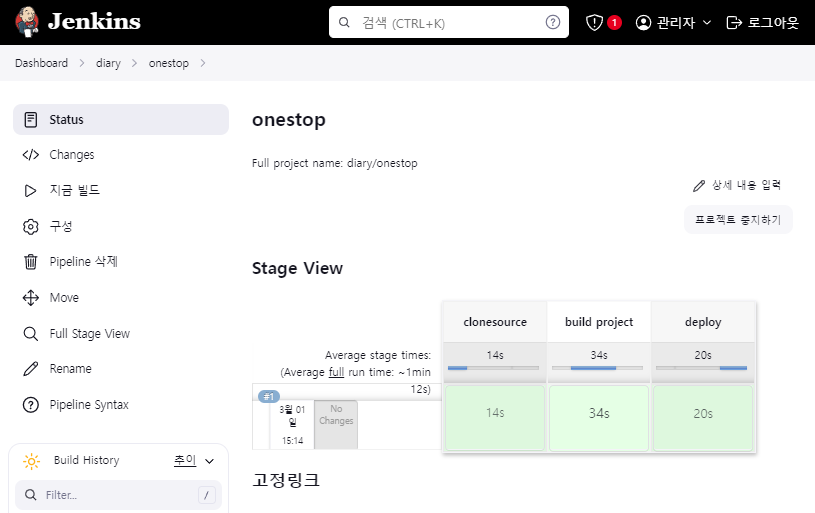The width and height of the screenshot is (815, 513).
Task: Select Pipeline 삭제 in the sidebar
Action: [x=121, y=261]
